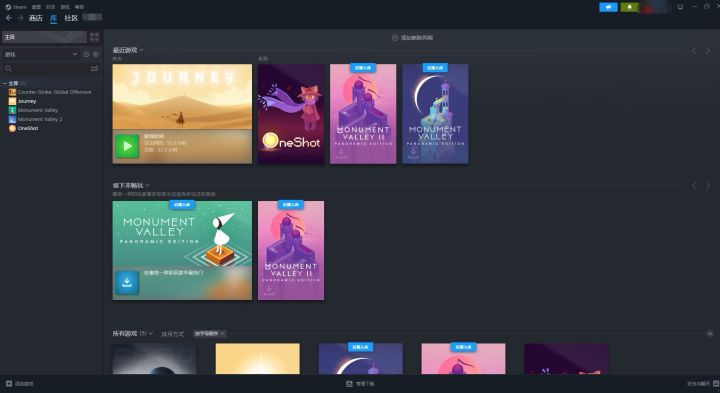Open the 社区 tab
Viewport: 720px width, 393px height.
coord(71,18)
